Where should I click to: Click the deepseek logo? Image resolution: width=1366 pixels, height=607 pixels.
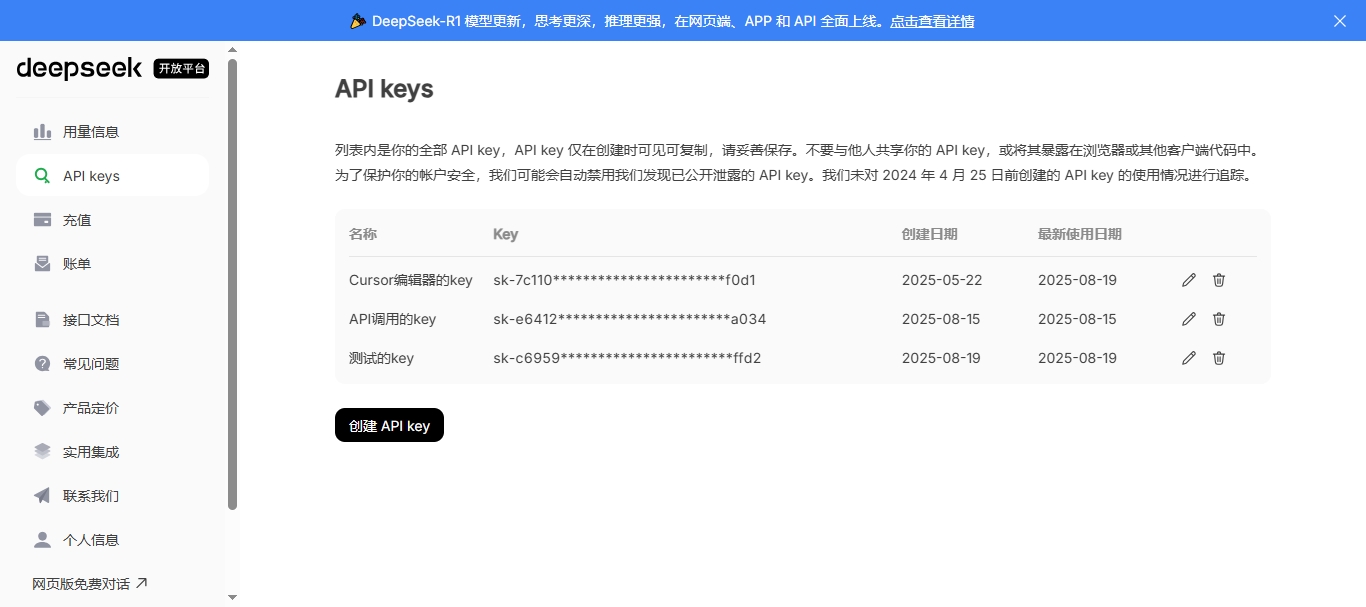tap(79, 68)
